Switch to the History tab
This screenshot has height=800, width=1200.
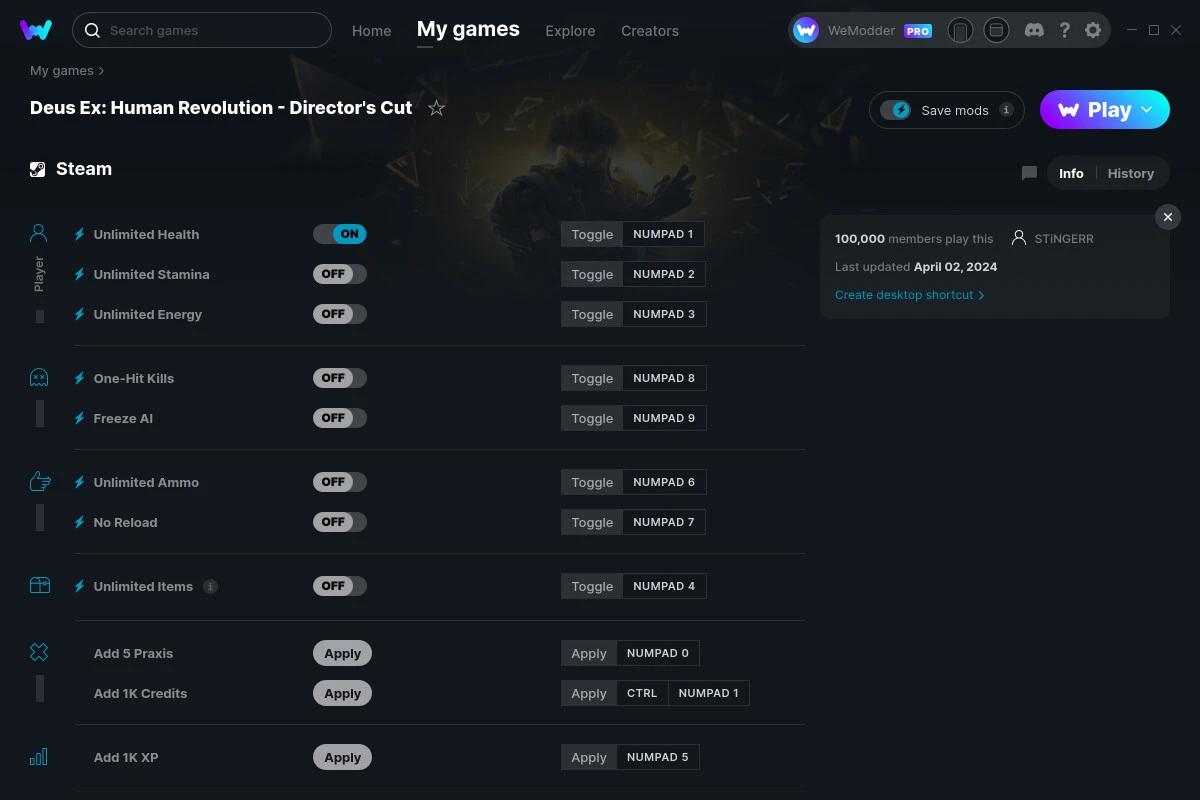pyautogui.click(x=1130, y=173)
